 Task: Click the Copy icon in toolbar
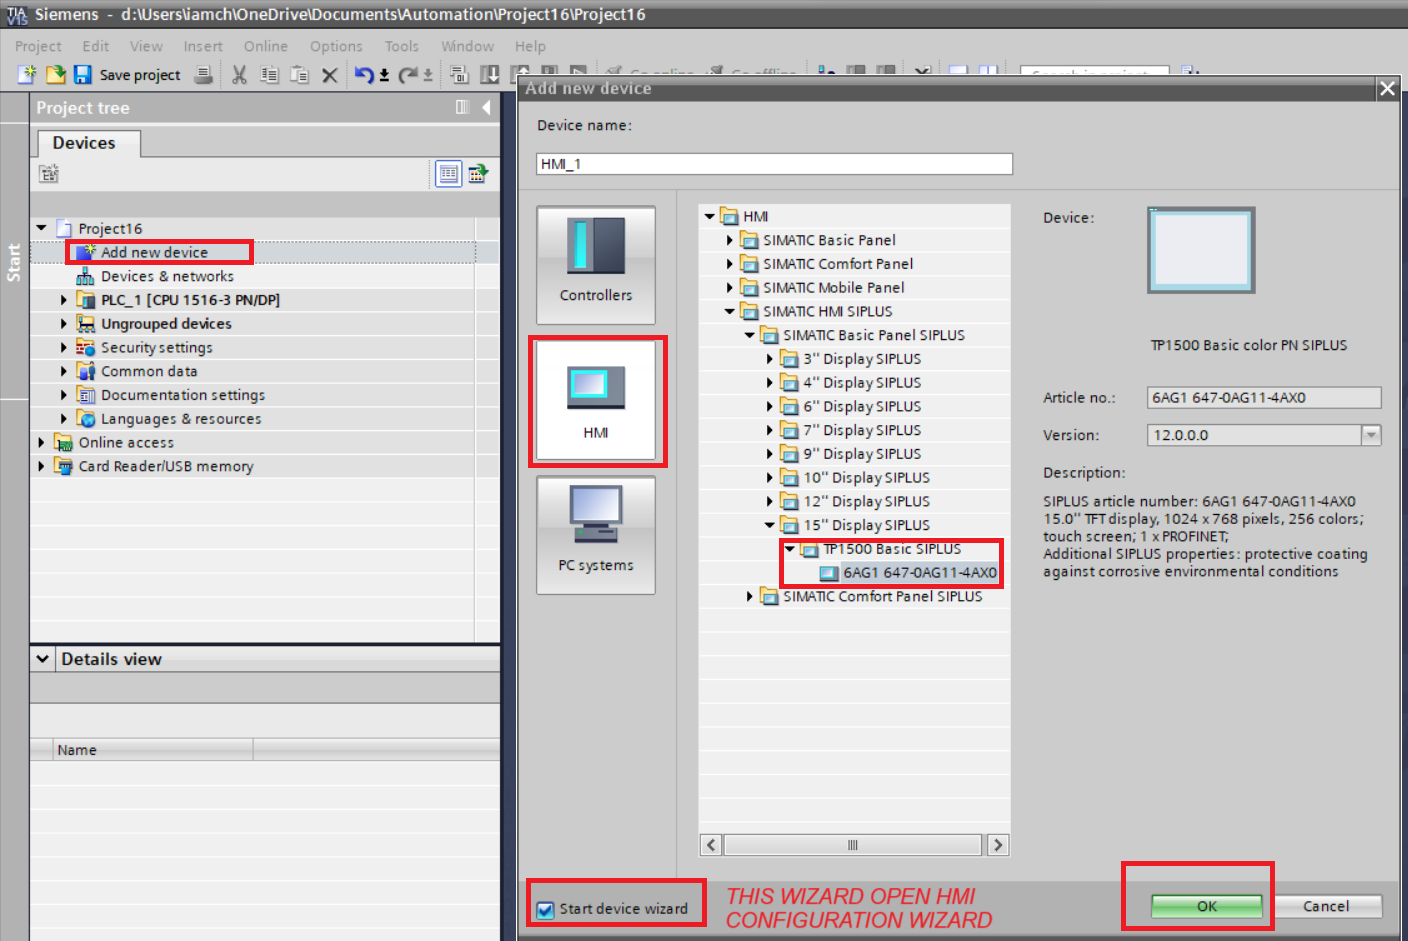pyautogui.click(x=269, y=74)
